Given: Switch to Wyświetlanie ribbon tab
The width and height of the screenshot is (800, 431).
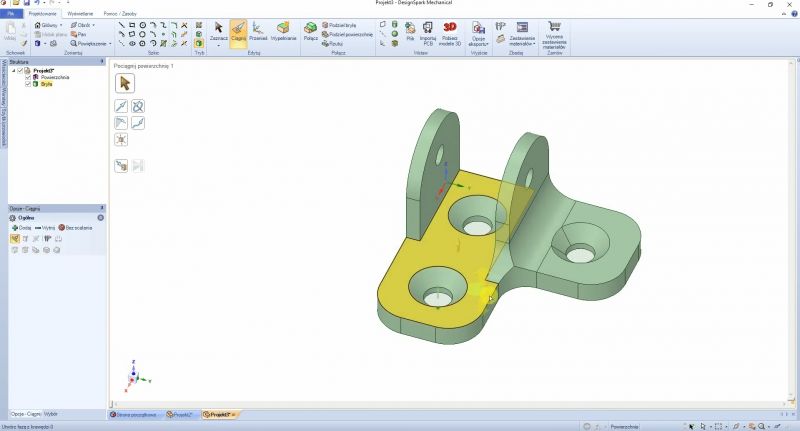Looking at the screenshot, I should [80, 14].
